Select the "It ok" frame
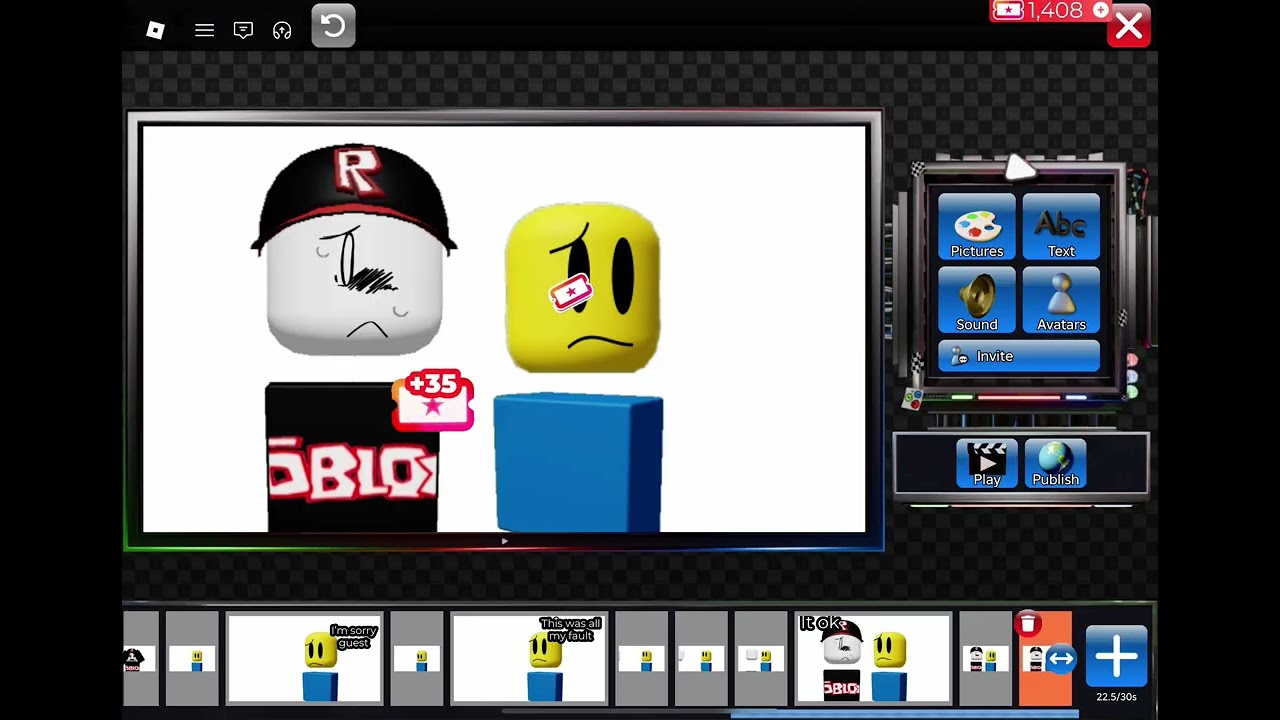 point(873,658)
